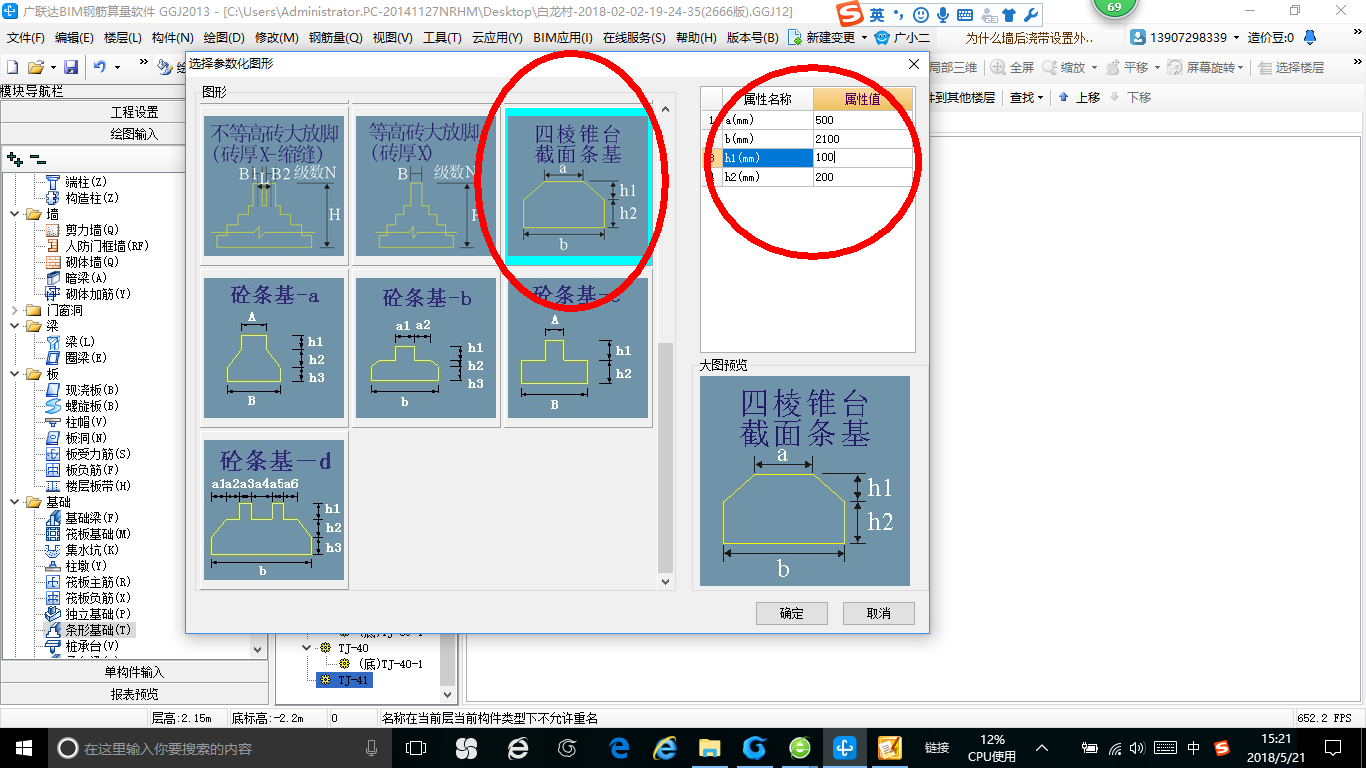Select 板受力筋(S) rebar item
The width and height of the screenshot is (1366, 768).
[97, 454]
